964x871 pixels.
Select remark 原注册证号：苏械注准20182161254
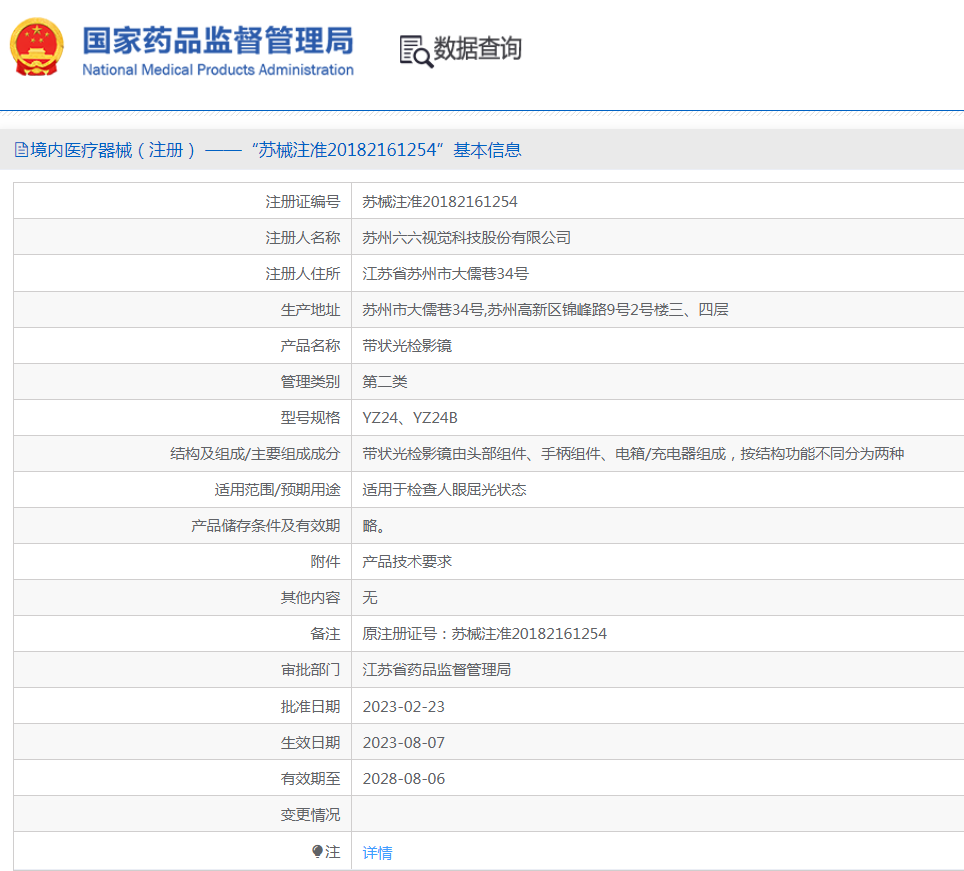point(484,634)
